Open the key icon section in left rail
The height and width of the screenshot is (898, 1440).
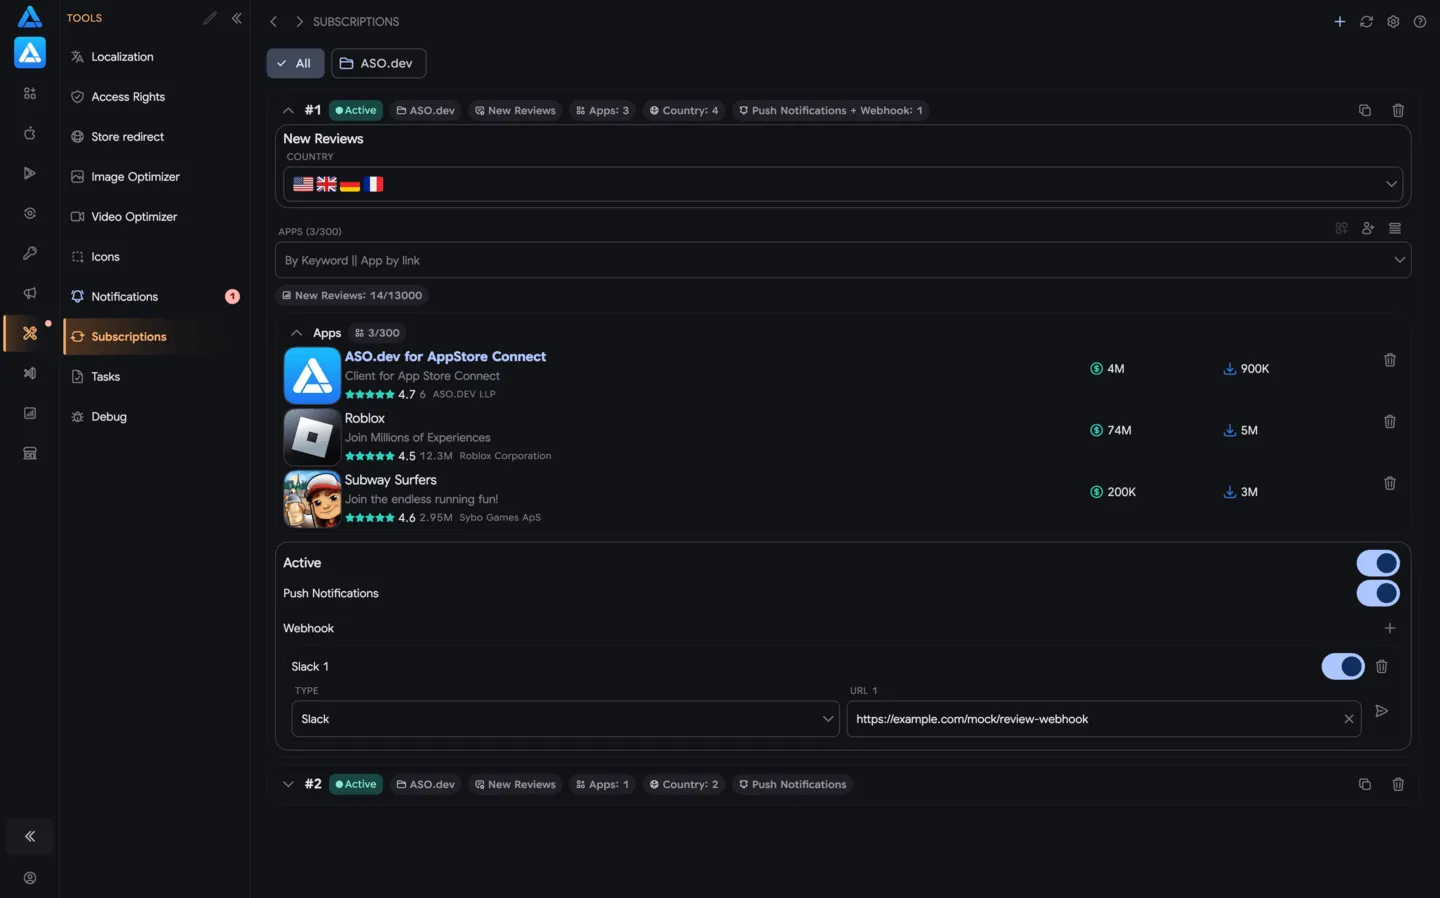(30, 253)
